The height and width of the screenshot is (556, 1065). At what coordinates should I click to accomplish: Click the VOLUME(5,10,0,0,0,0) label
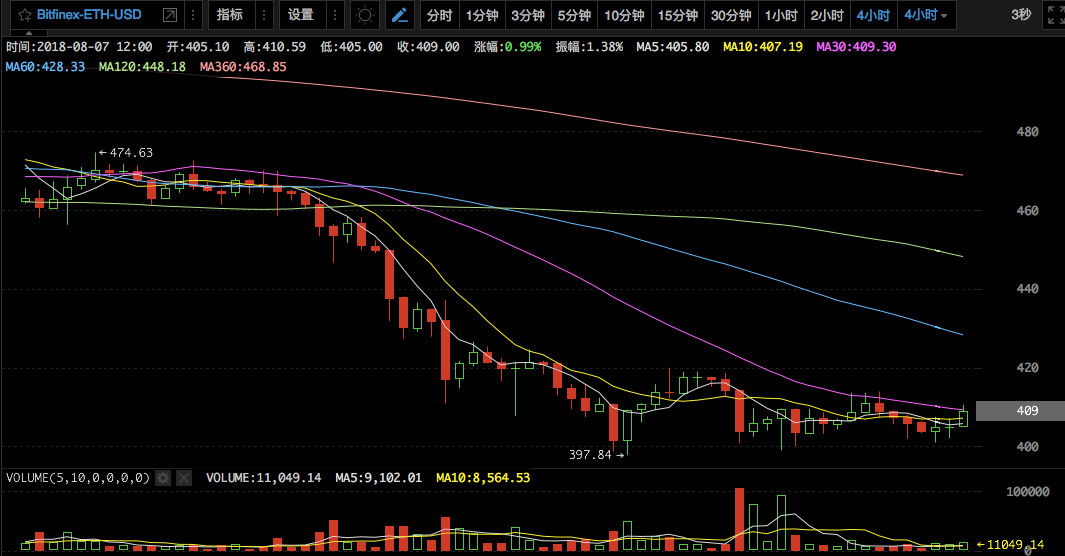coord(78,478)
